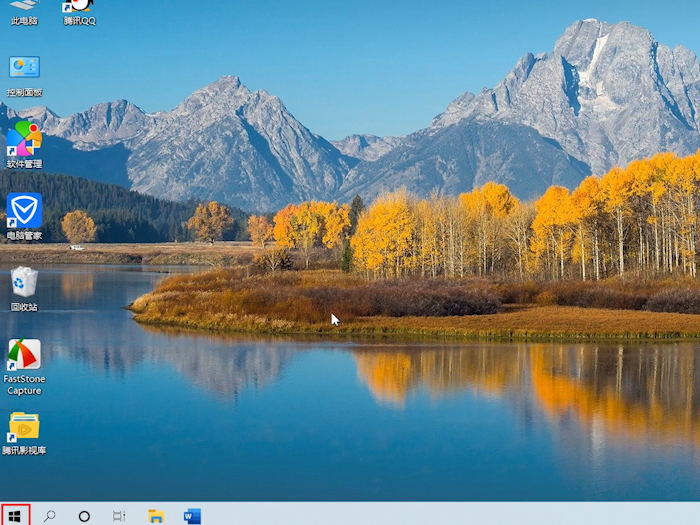700x525 pixels.
Task: Select the 腾讯影视库 folder icon
Action: click(x=24, y=426)
